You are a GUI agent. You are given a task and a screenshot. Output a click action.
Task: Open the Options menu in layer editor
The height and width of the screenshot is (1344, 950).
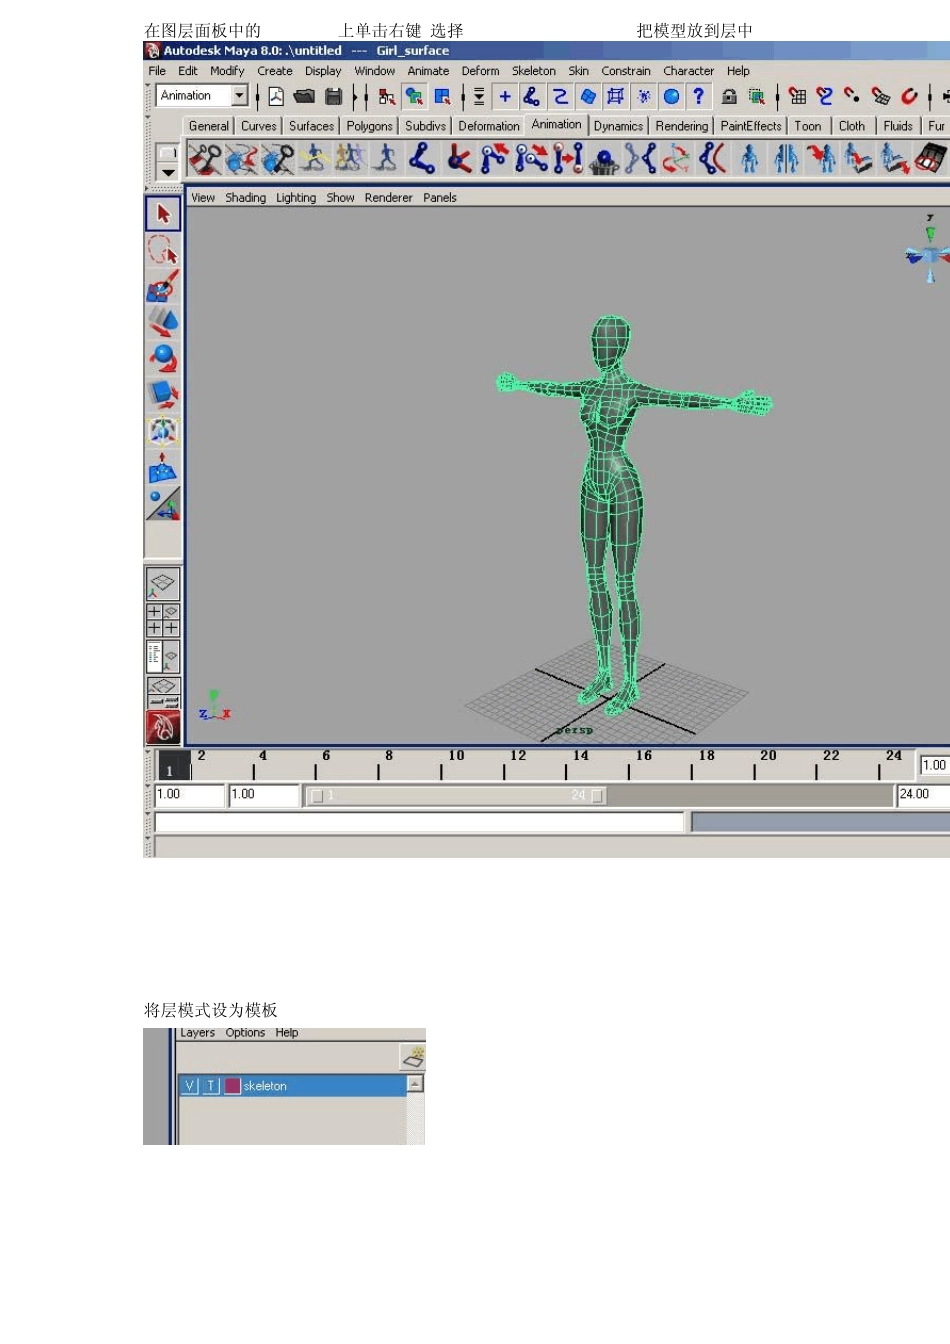click(245, 1033)
